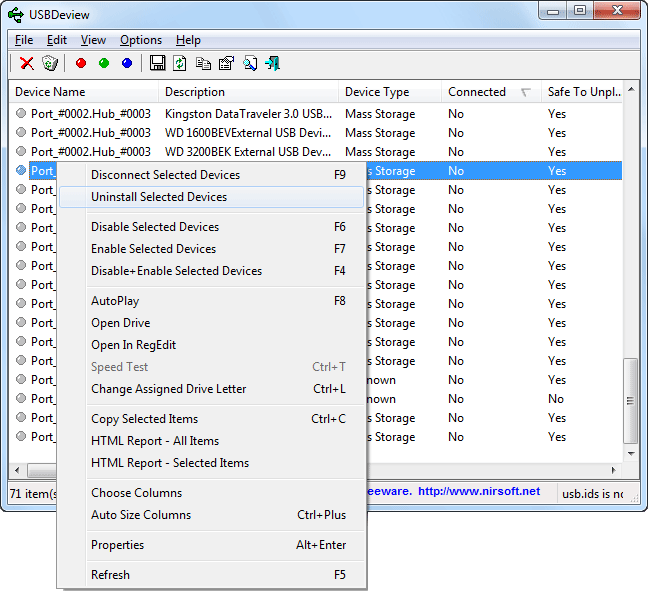
Task: Open the nirsoft.net link in status bar
Action: [x=478, y=491]
